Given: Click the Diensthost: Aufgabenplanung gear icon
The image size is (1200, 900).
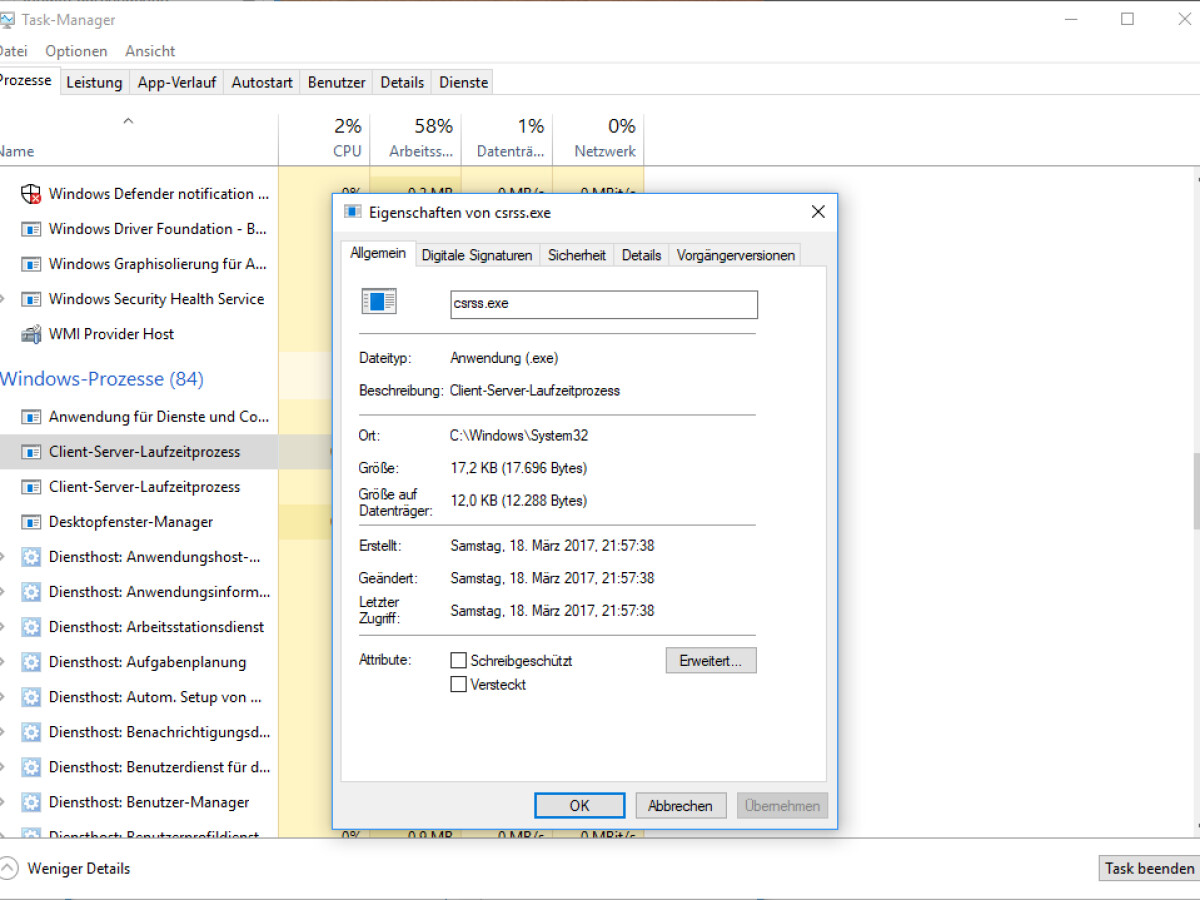Looking at the screenshot, I should click(x=31, y=662).
